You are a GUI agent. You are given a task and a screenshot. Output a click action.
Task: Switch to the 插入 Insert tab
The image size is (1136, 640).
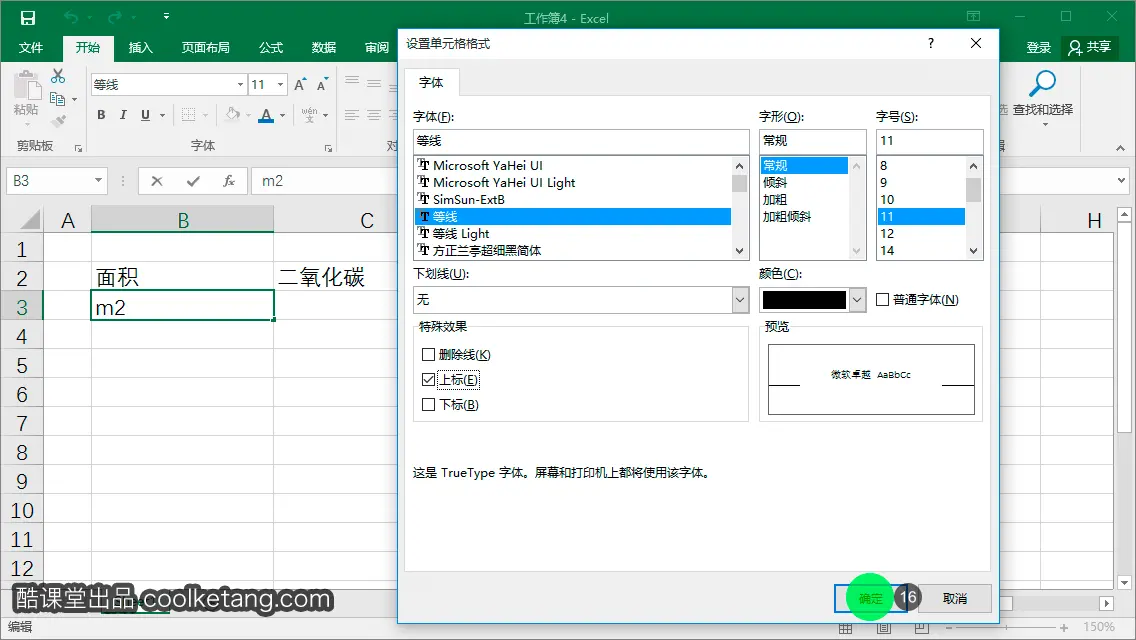point(141,48)
